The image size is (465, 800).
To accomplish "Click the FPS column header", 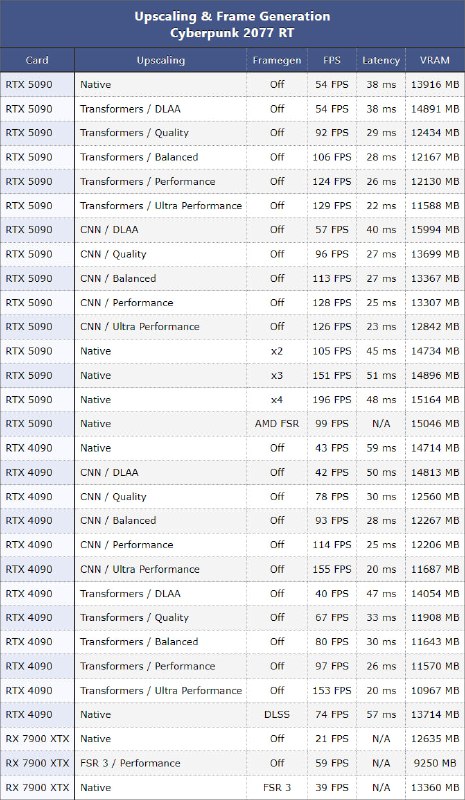I will (332, 60).
